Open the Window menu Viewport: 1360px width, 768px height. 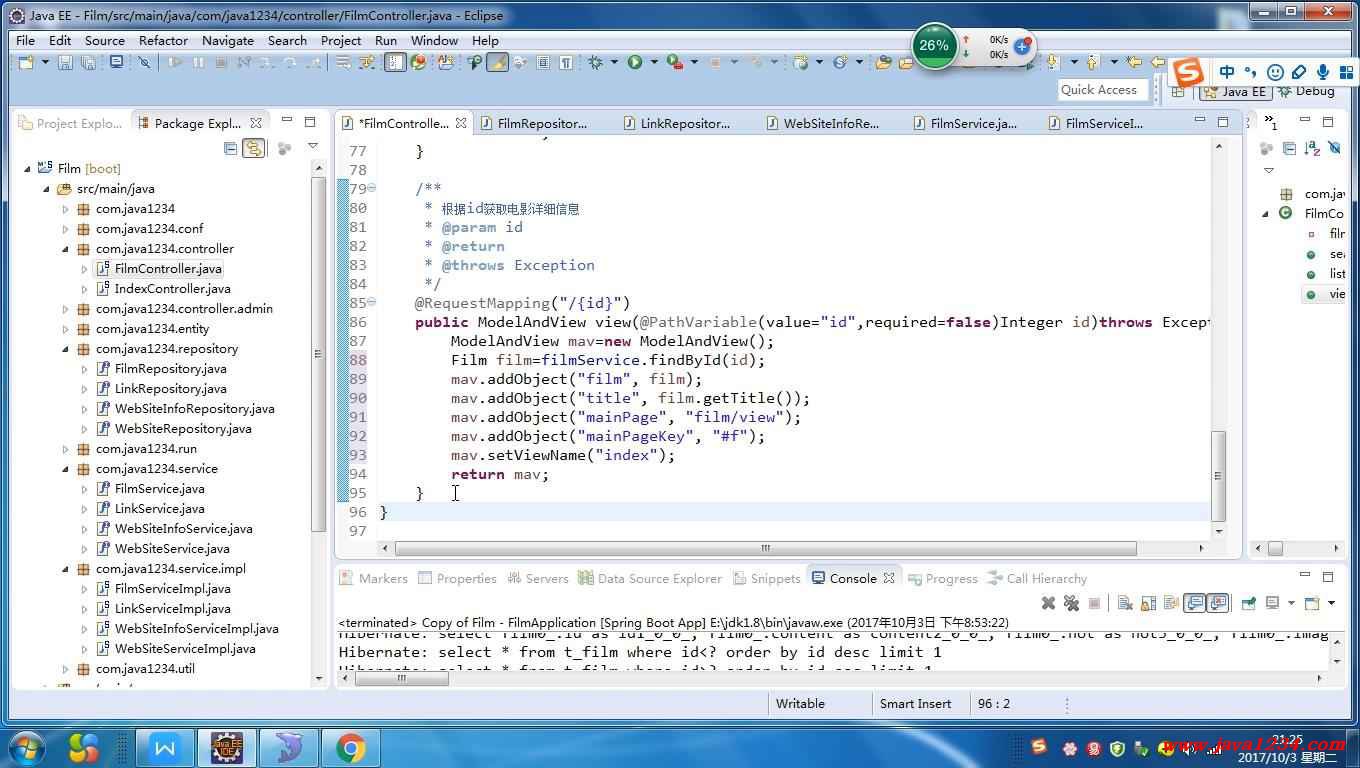(x=434, y=40)
